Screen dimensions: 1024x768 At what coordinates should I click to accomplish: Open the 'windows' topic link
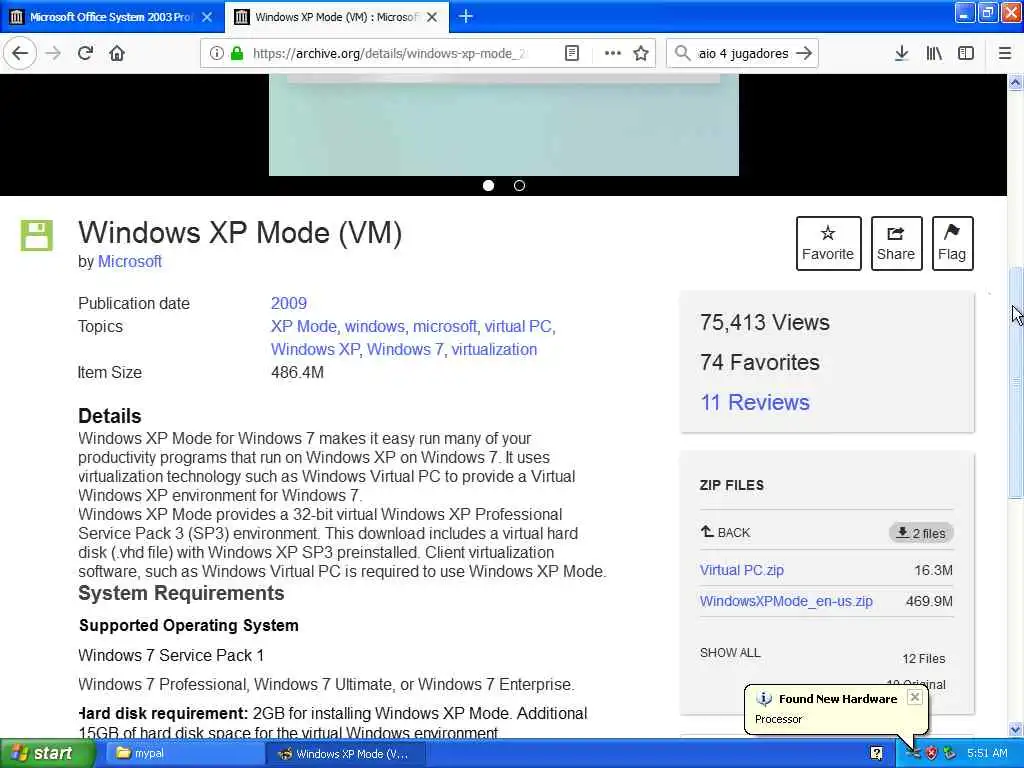click(375, 326)
